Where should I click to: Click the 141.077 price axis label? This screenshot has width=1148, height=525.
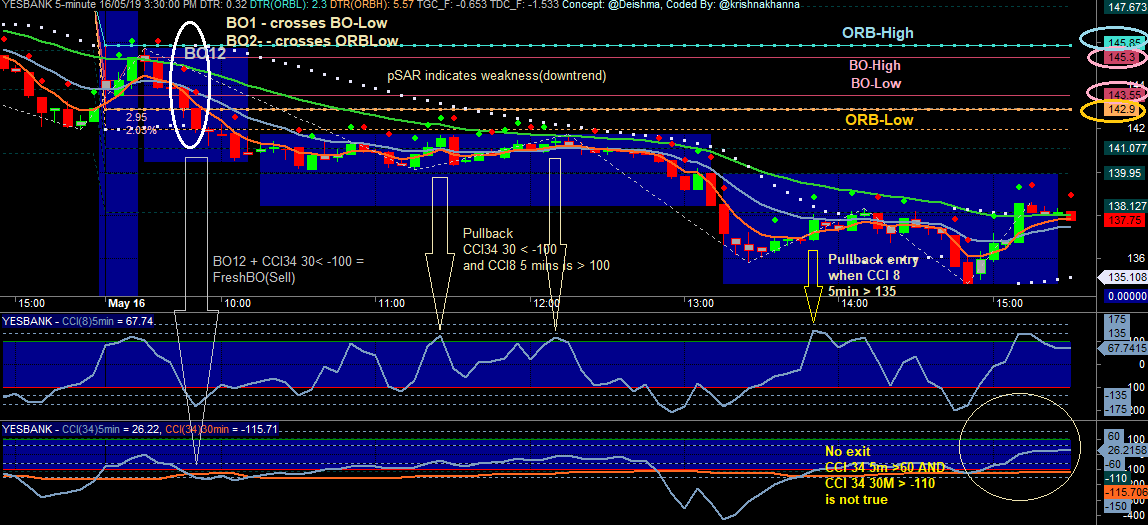[x=1125, y=149]
